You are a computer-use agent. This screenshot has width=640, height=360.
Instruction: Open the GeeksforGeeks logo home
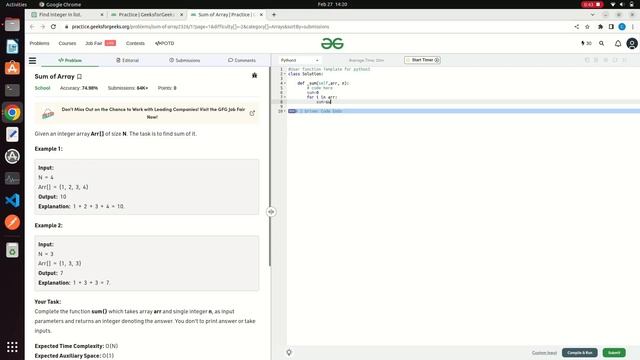(332, 43)
